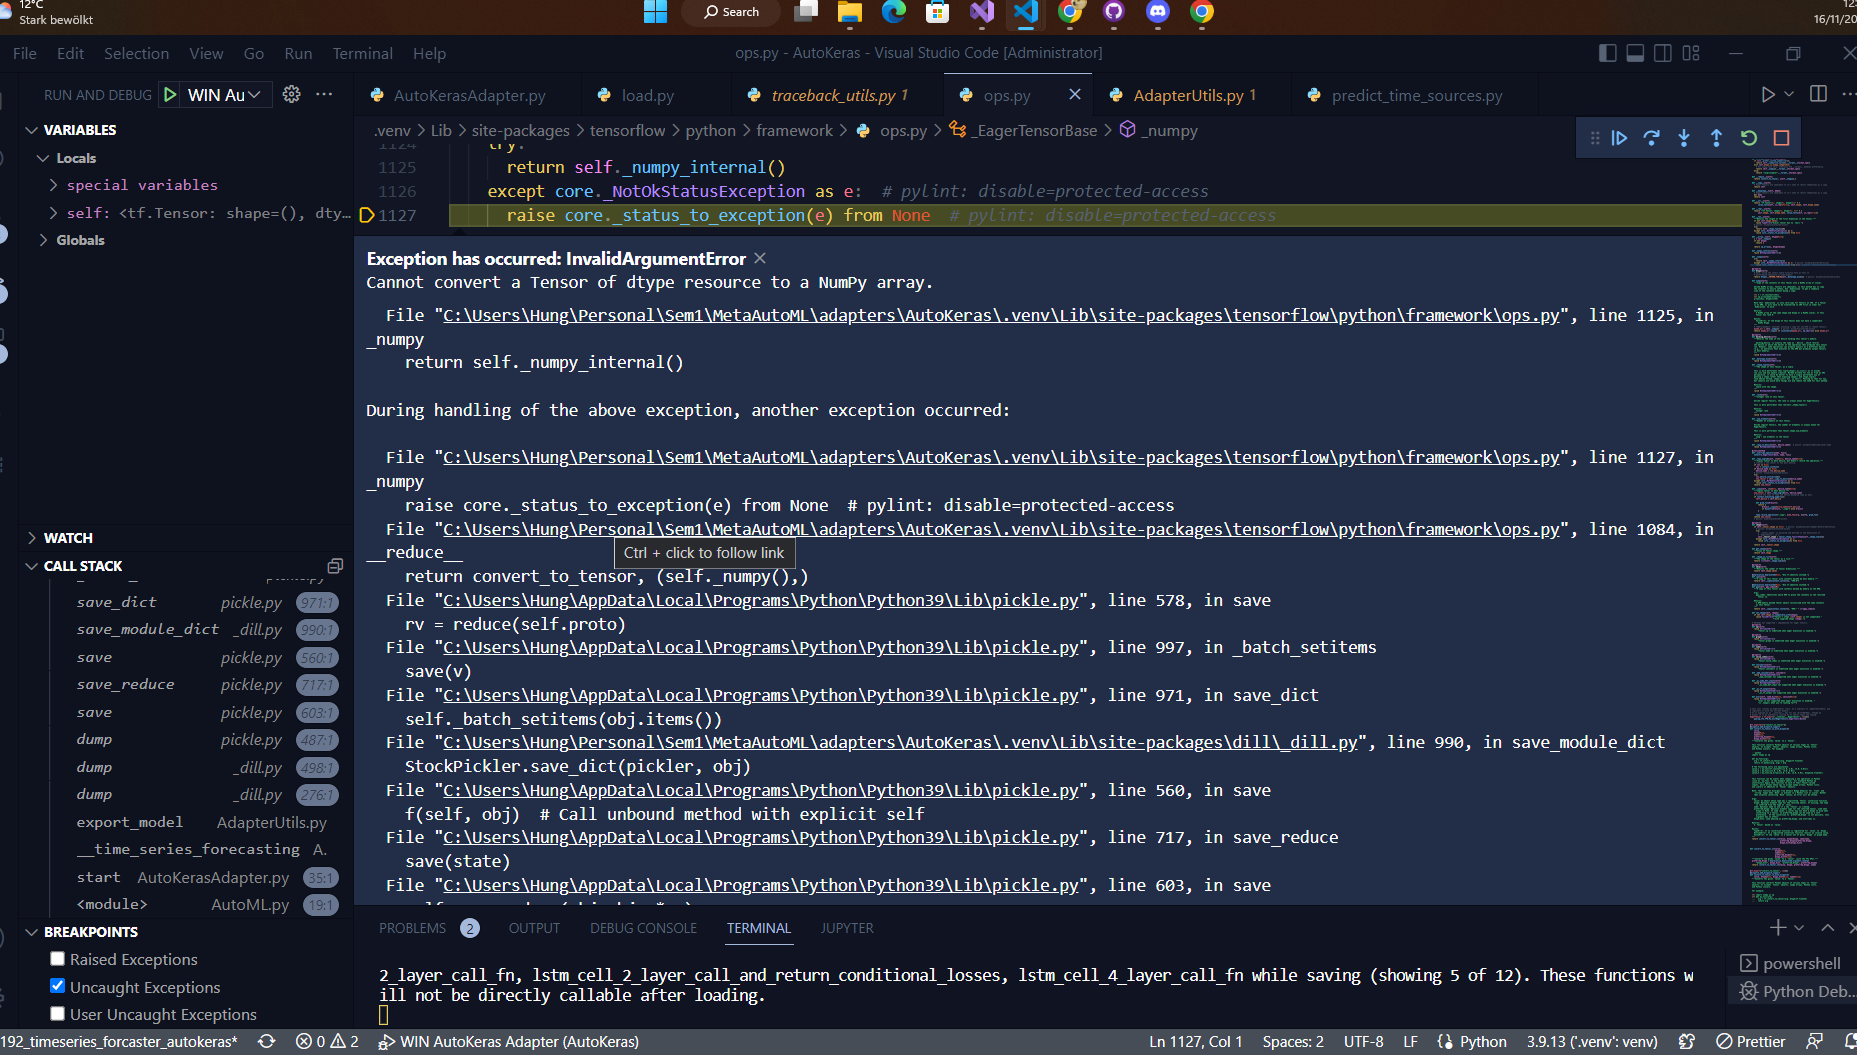This screenshot has width=1857, height=1055.
Task: Click the Step Out debug icon
Action: coord(1716,137)
